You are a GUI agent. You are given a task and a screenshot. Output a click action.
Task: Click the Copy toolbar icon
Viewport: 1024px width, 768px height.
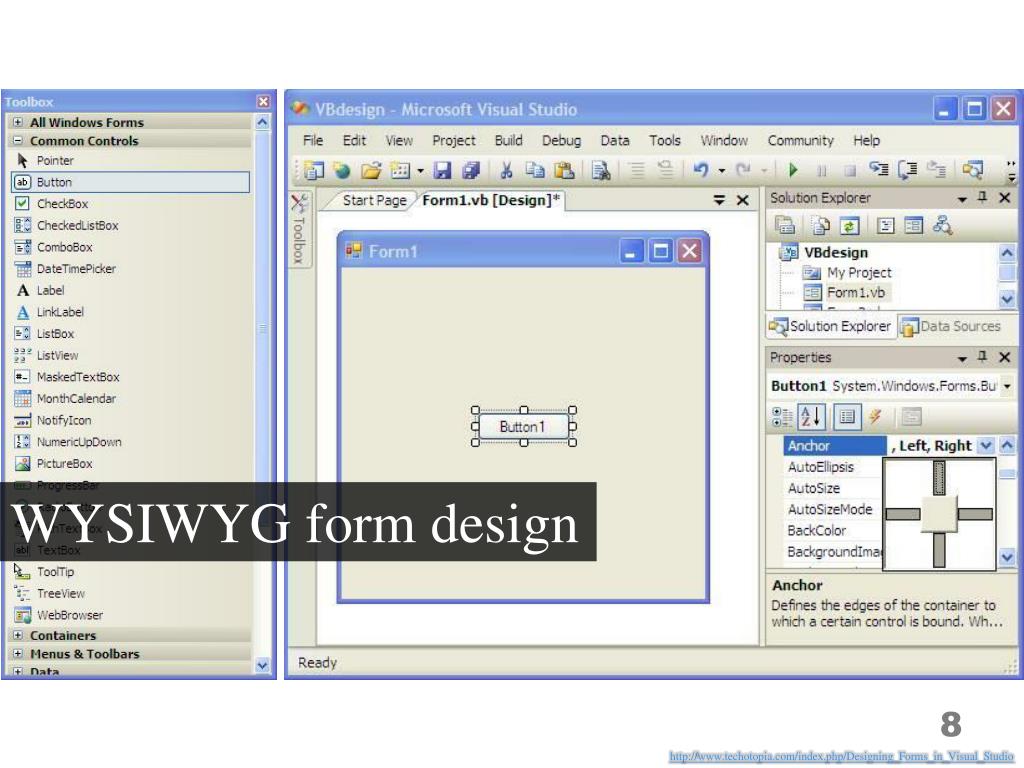pyautogui.click(x=536, y=170)
